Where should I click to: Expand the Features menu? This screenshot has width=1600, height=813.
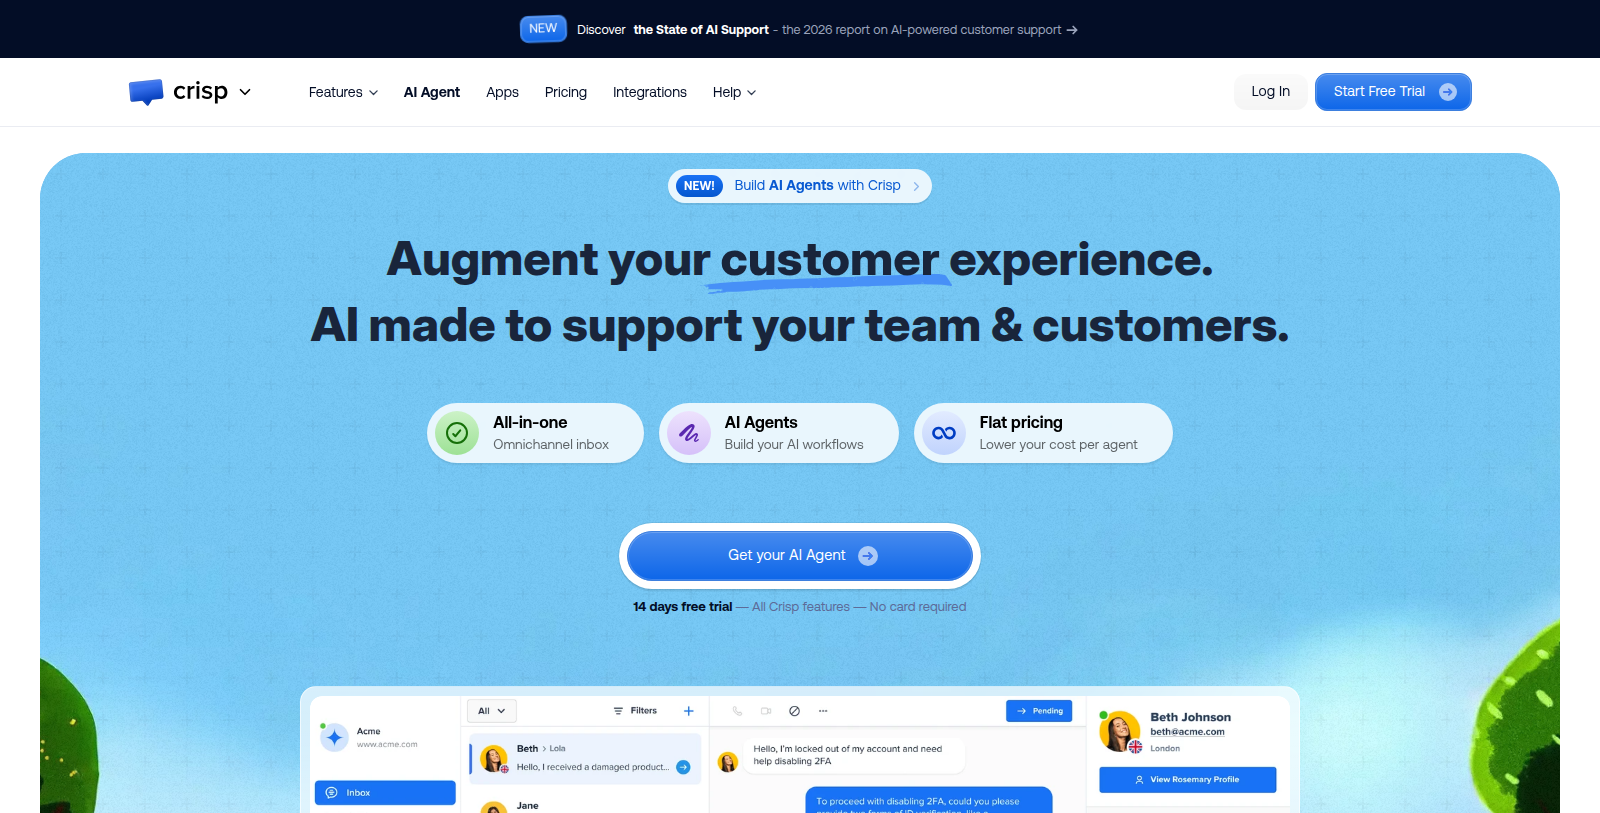(343, 92)
